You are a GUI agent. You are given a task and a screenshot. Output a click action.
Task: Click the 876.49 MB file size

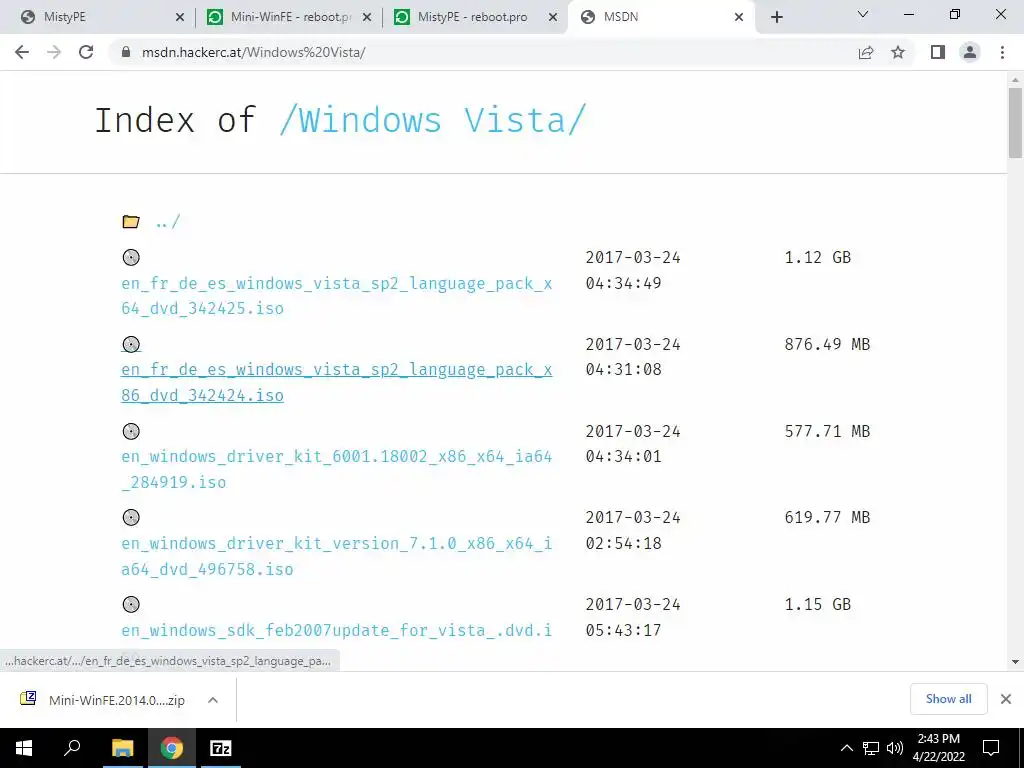point(827,344)
